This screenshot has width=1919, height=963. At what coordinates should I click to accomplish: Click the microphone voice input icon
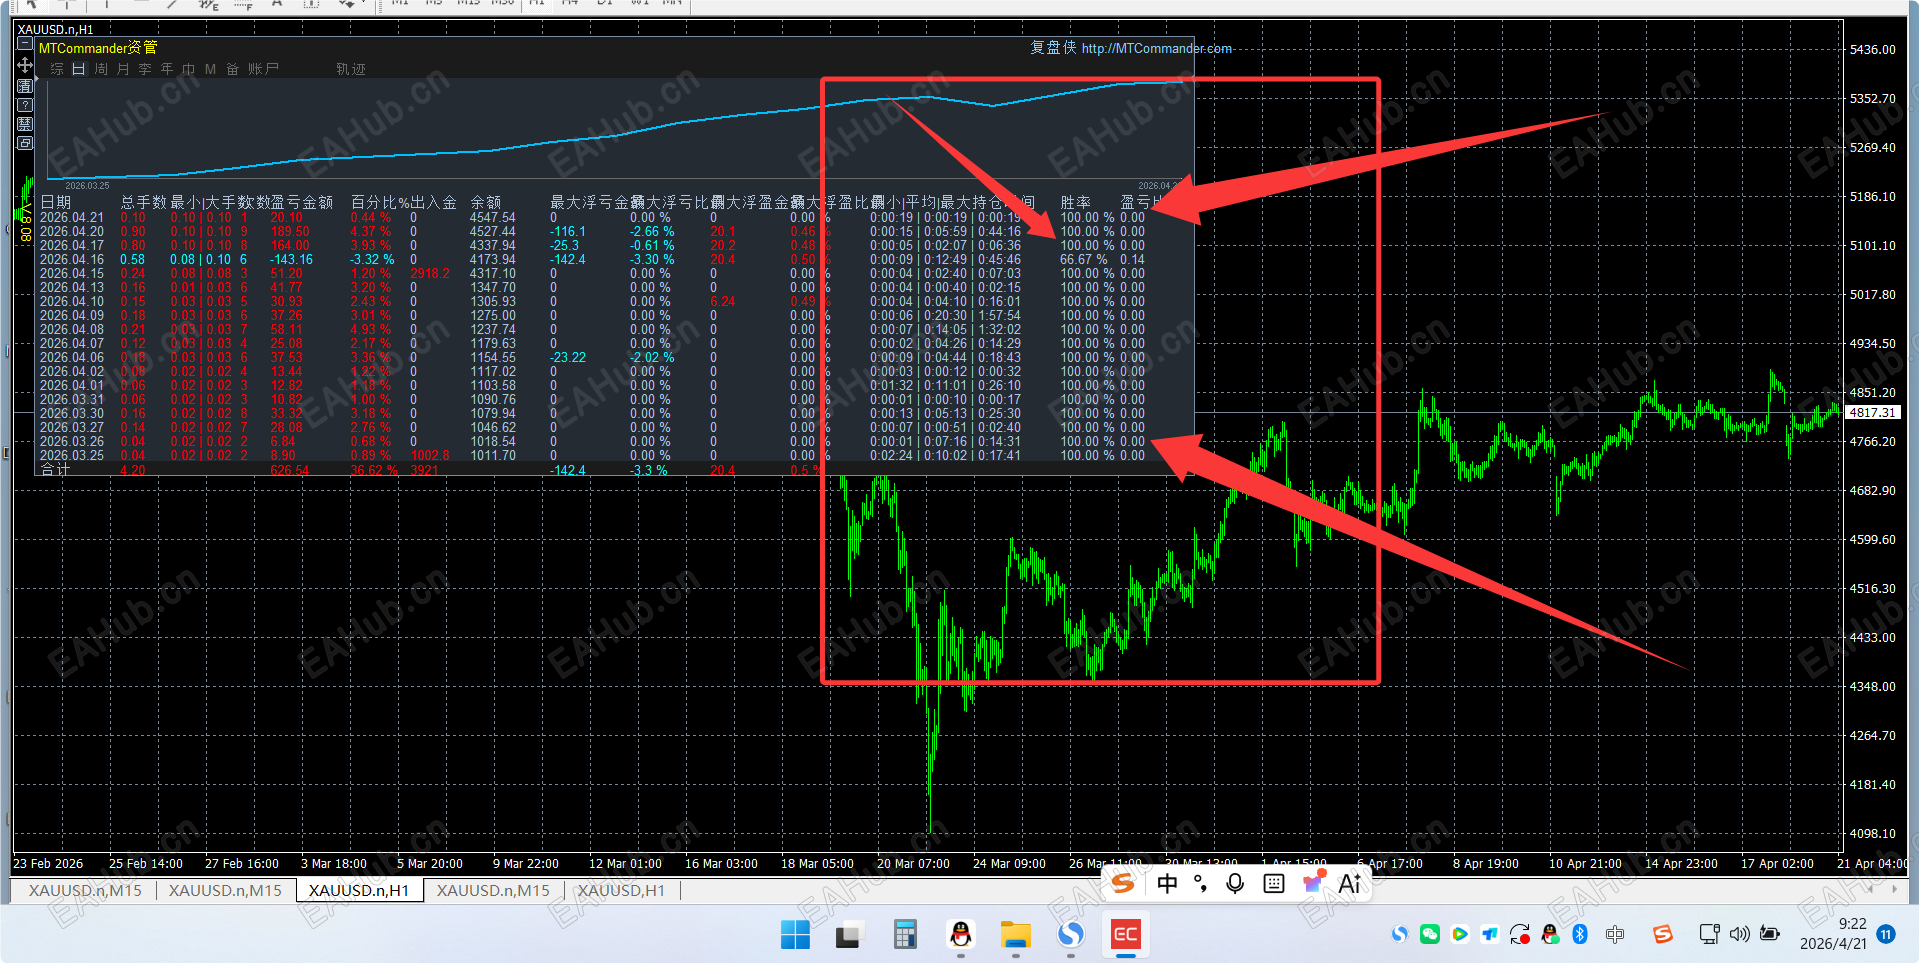tap(1236, 883)
